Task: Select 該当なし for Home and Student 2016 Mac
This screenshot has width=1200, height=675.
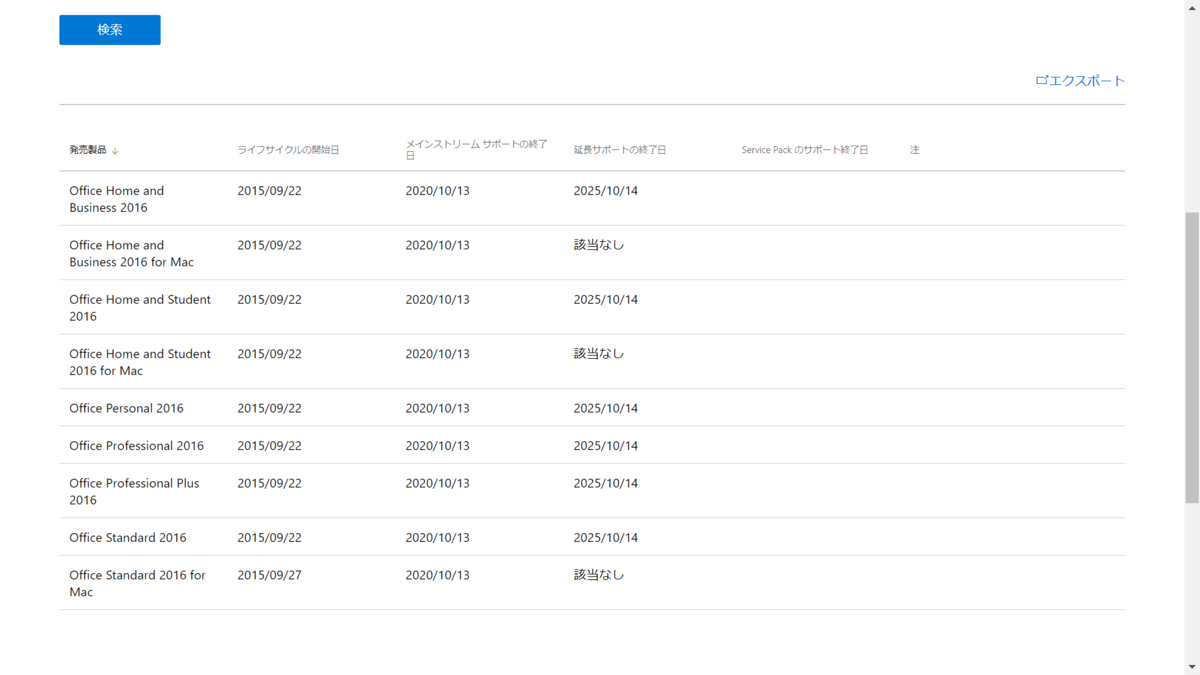Action: click(x=598, y=354)
